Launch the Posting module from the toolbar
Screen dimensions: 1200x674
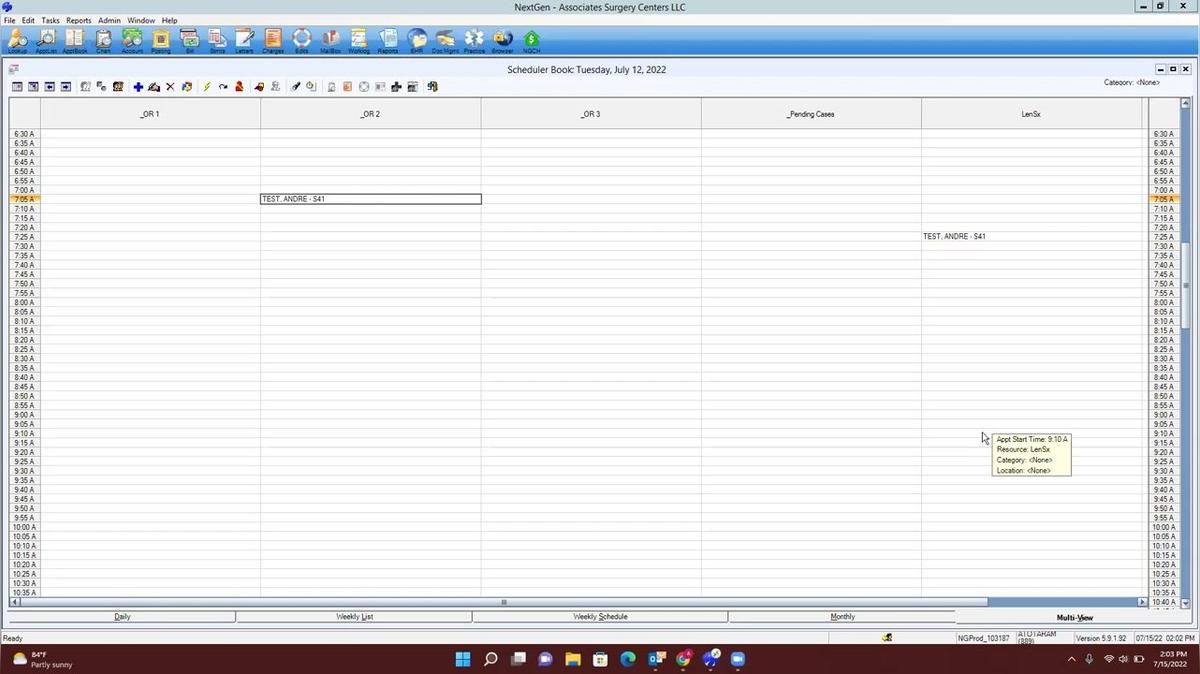(161, 40)
